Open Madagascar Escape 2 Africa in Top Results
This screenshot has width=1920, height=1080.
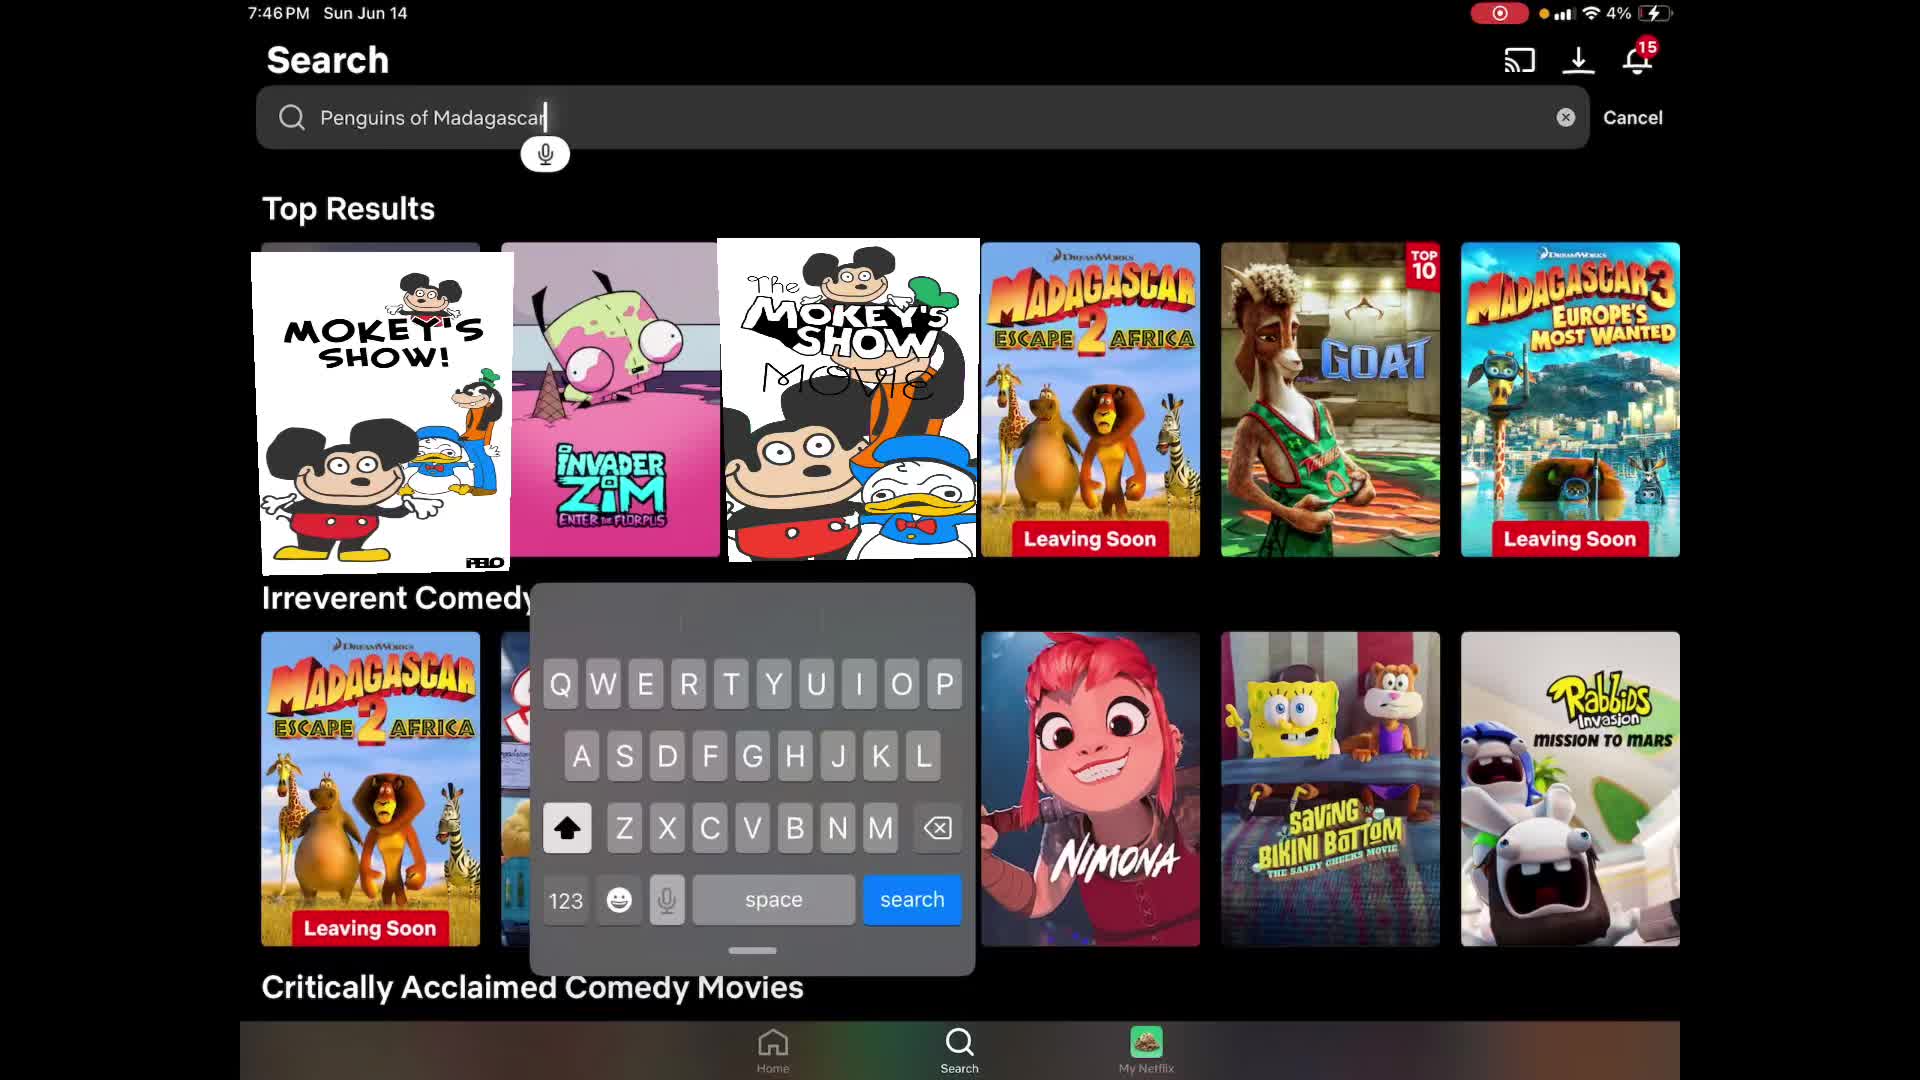(x=1090, y=400)
